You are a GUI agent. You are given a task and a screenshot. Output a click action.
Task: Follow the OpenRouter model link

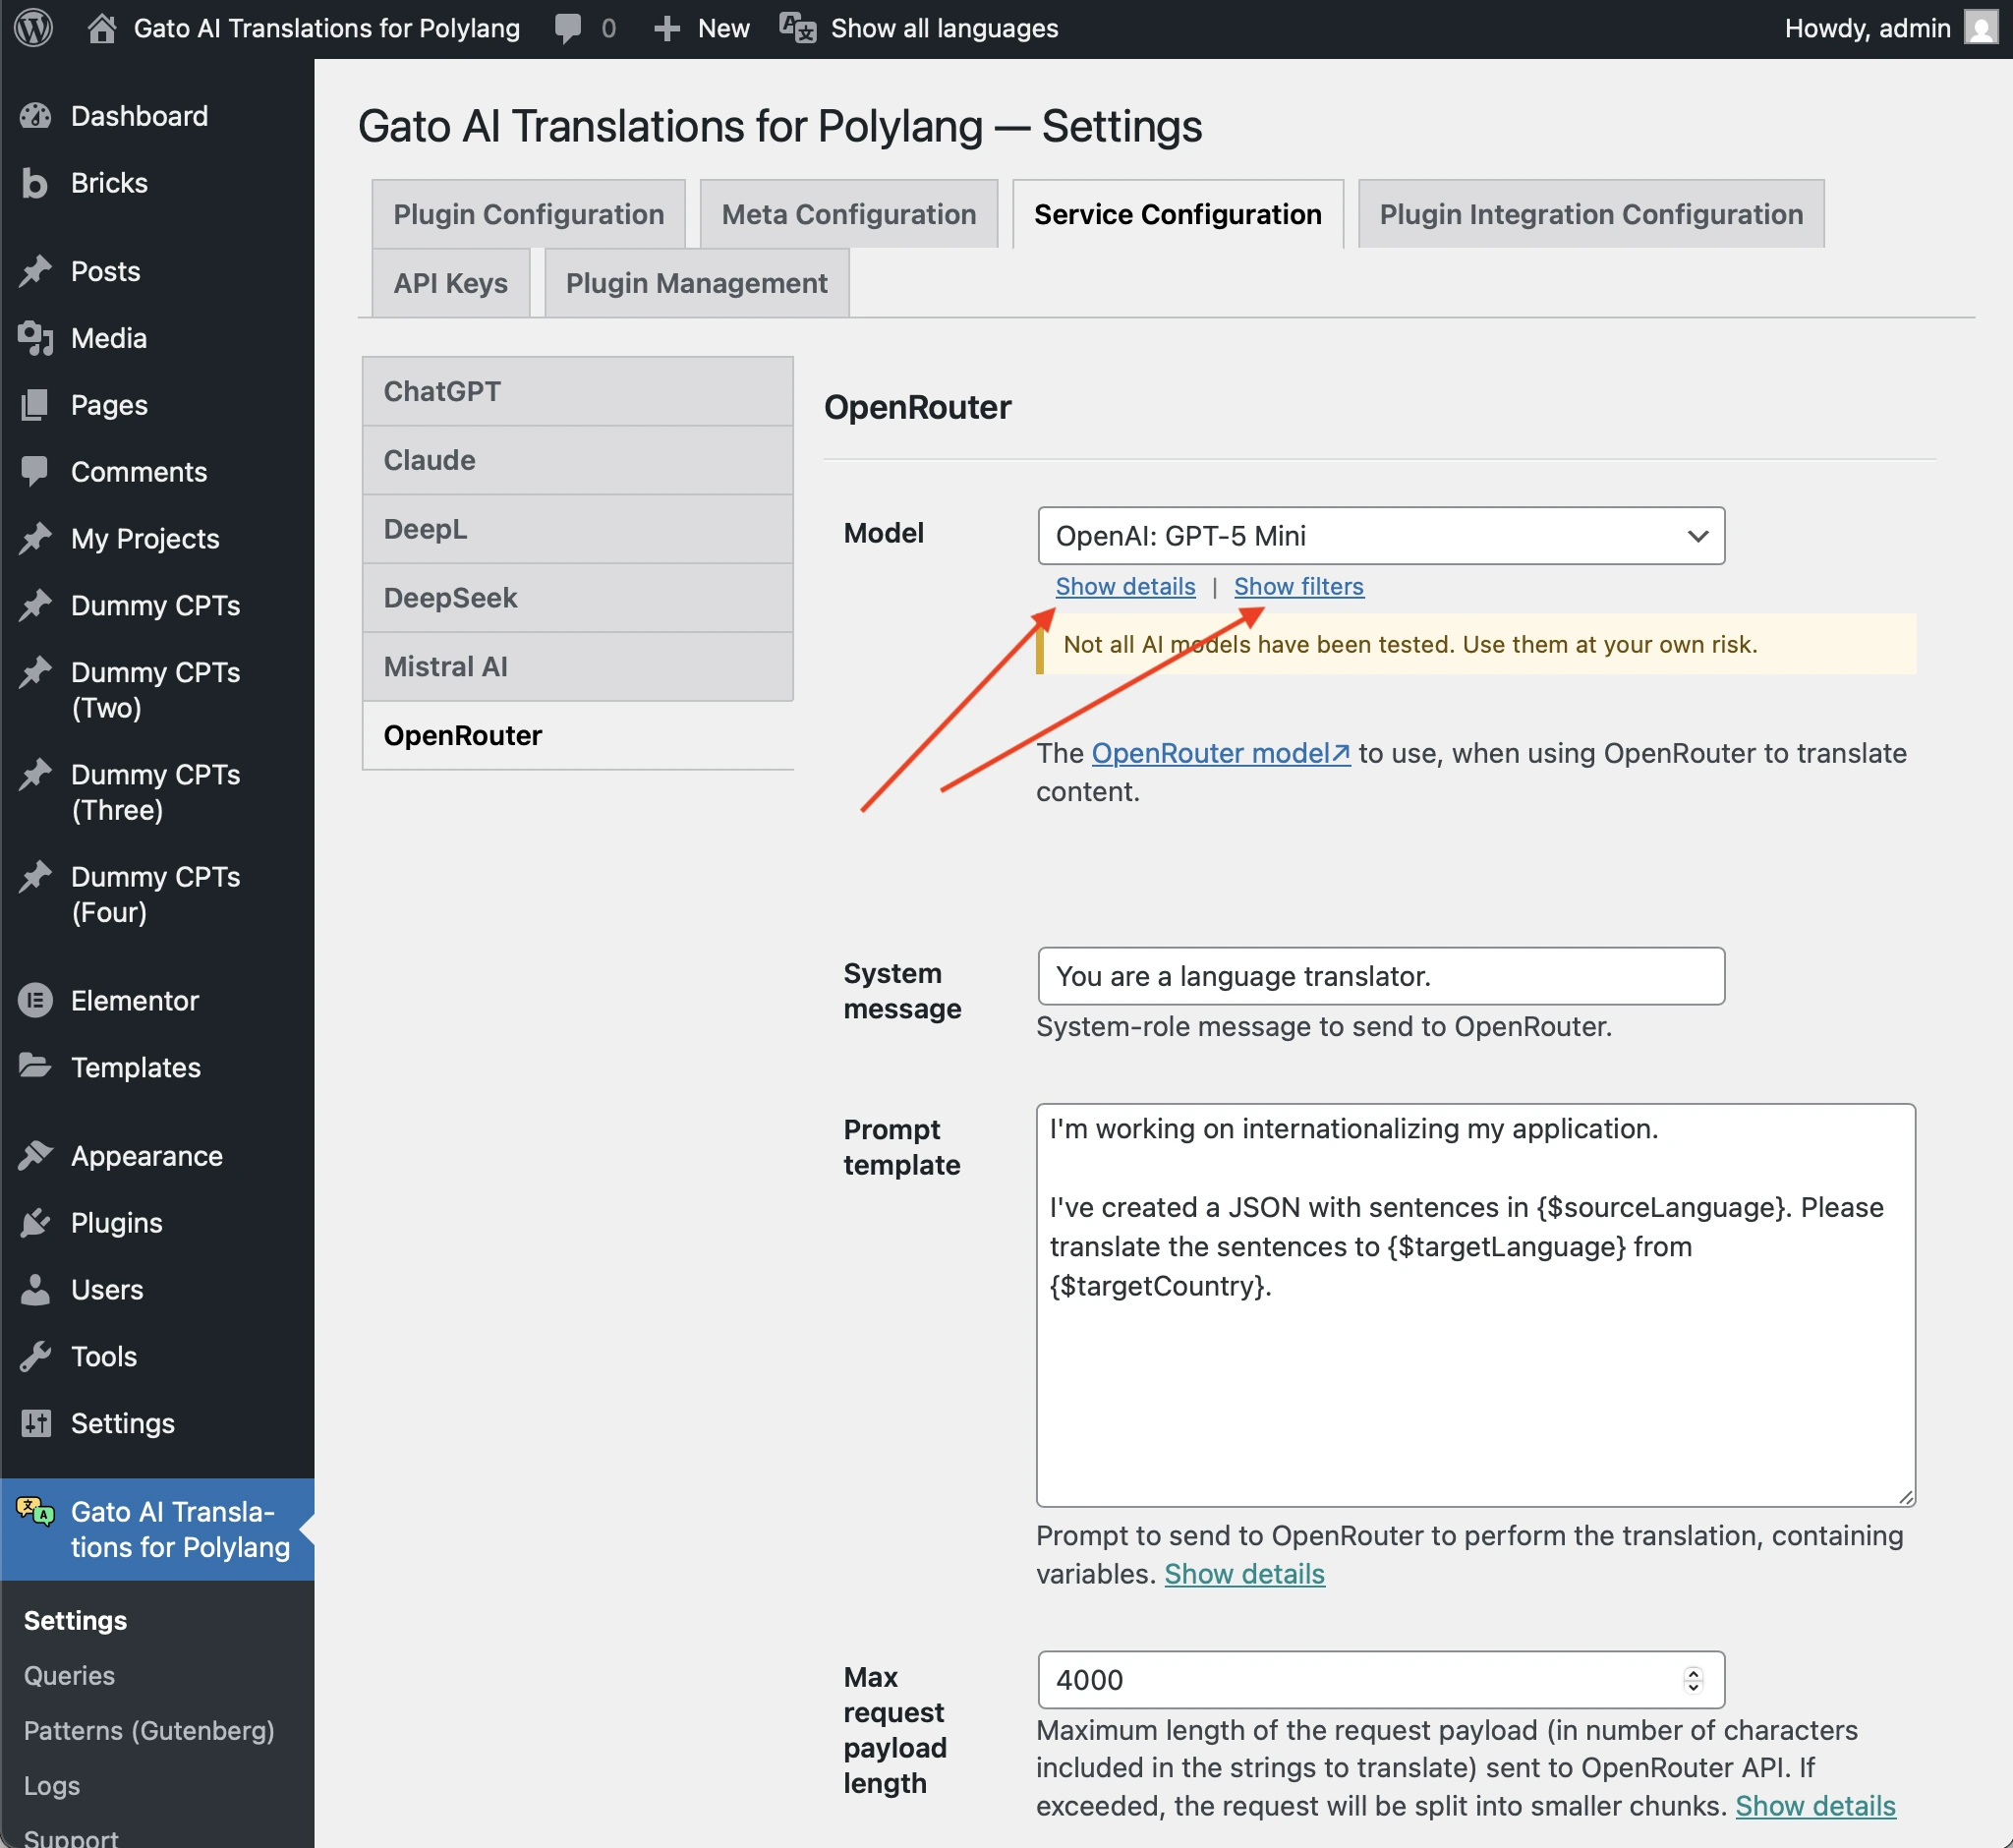pos(1219,753)
